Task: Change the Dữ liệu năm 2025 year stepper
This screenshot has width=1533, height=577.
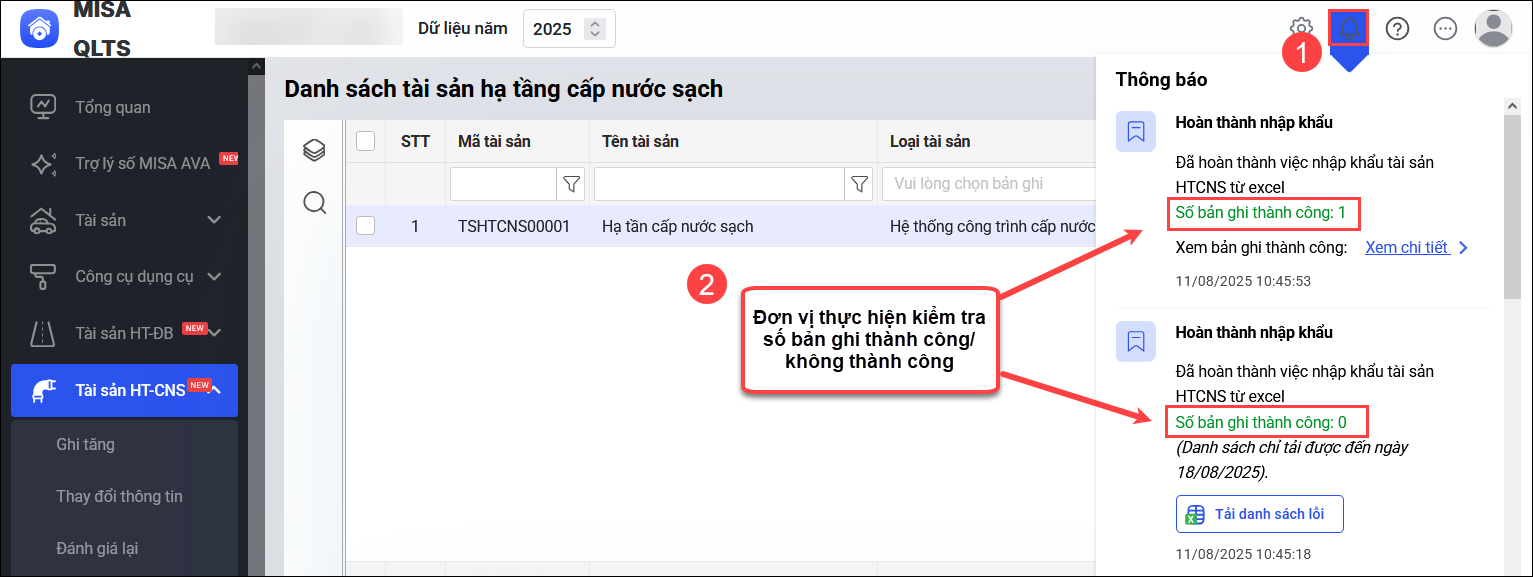Action: tap(594, 29)
